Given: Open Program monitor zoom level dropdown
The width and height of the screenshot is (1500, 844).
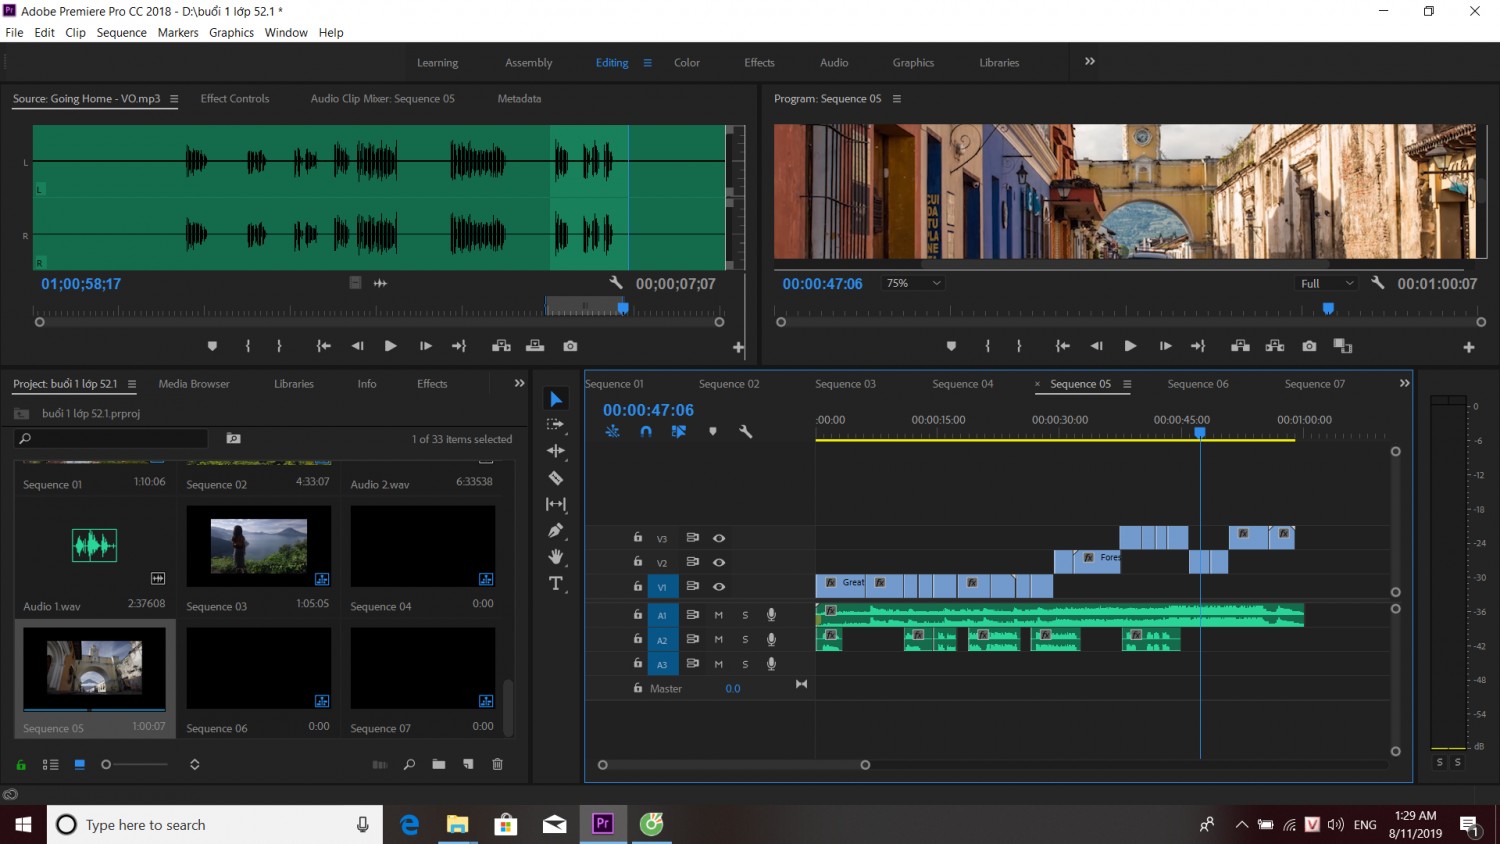Looking at the screenshot, I should [x=913, y=283].
